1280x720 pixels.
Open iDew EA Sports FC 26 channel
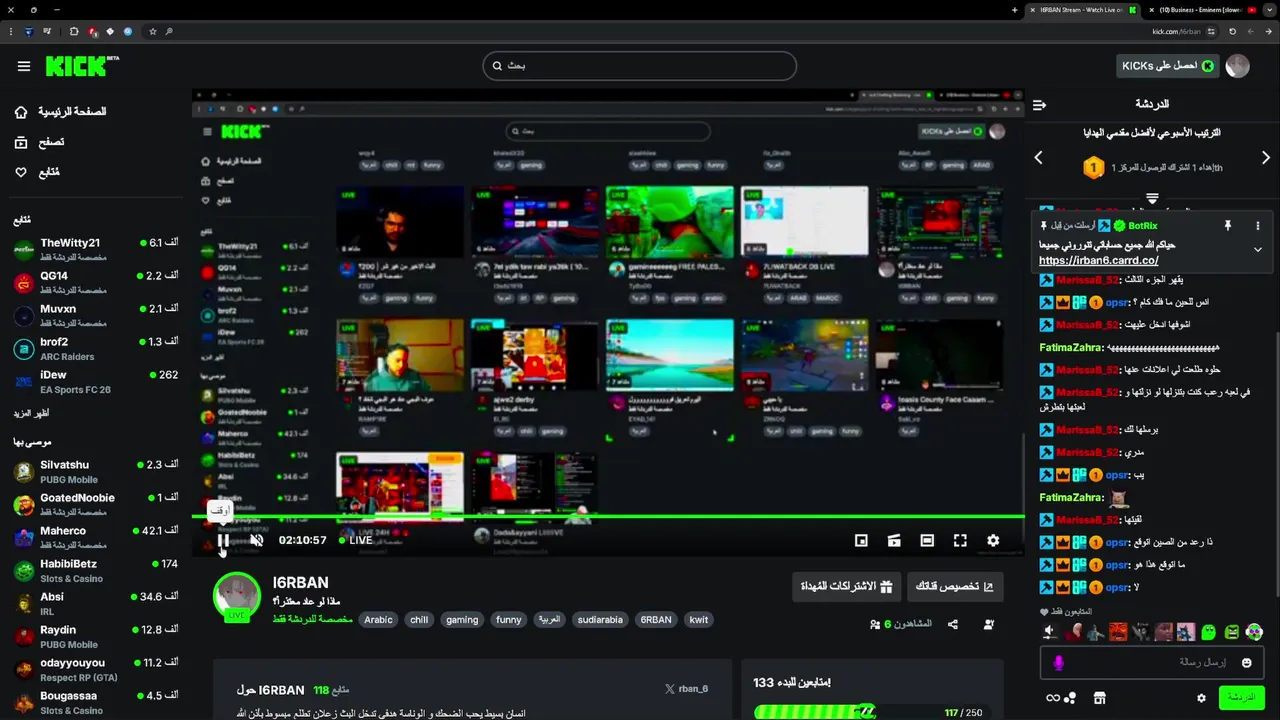(96, 381)
